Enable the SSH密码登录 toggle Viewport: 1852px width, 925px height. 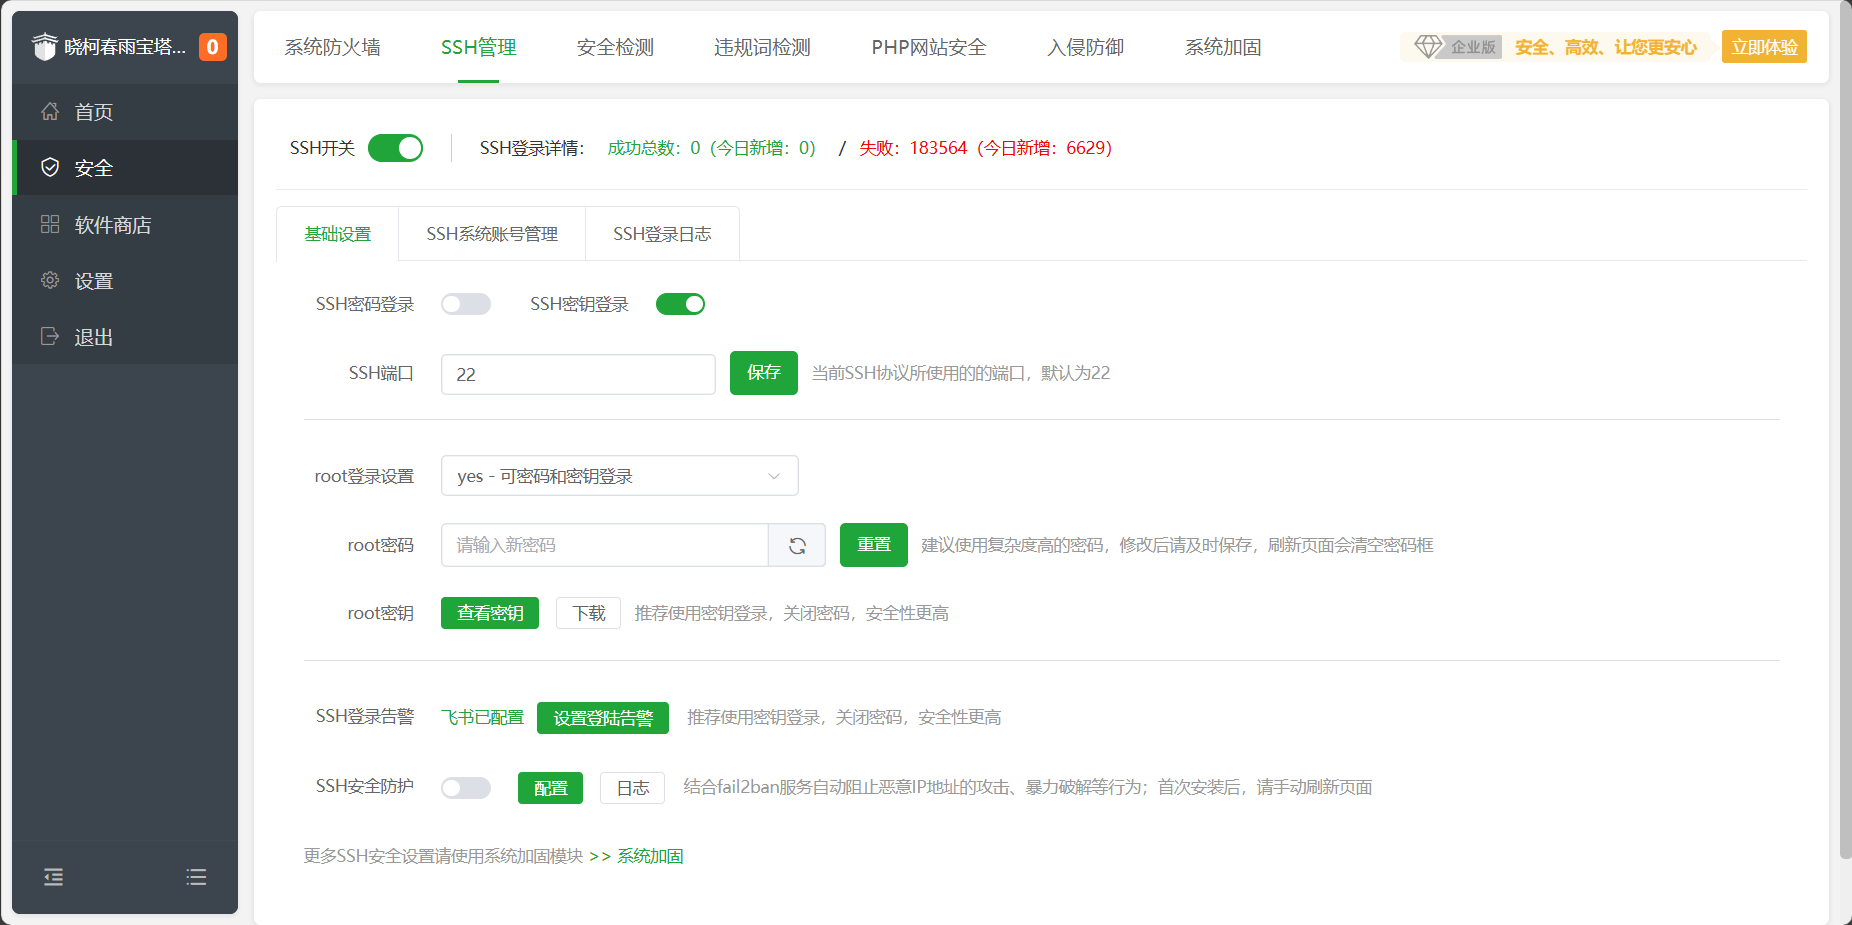click(x=465, y=303)
